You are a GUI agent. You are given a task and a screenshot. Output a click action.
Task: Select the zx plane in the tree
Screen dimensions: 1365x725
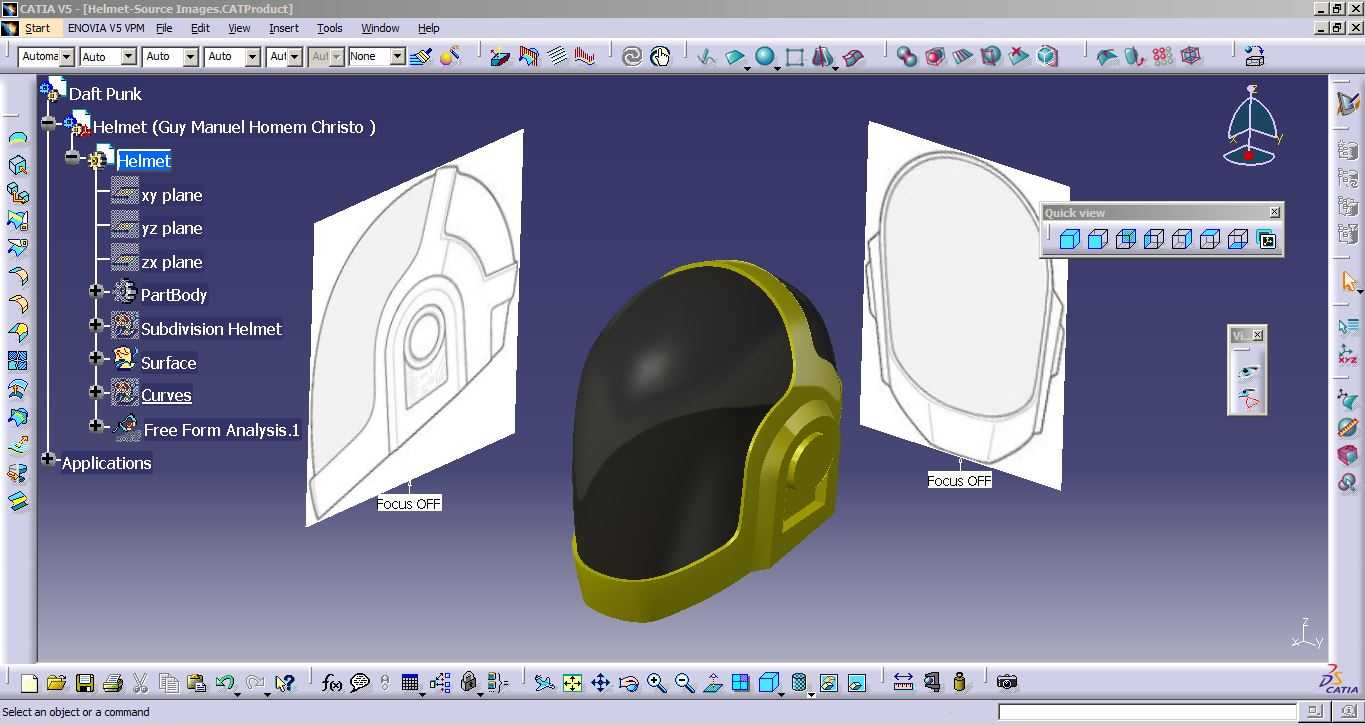(172, 262)
